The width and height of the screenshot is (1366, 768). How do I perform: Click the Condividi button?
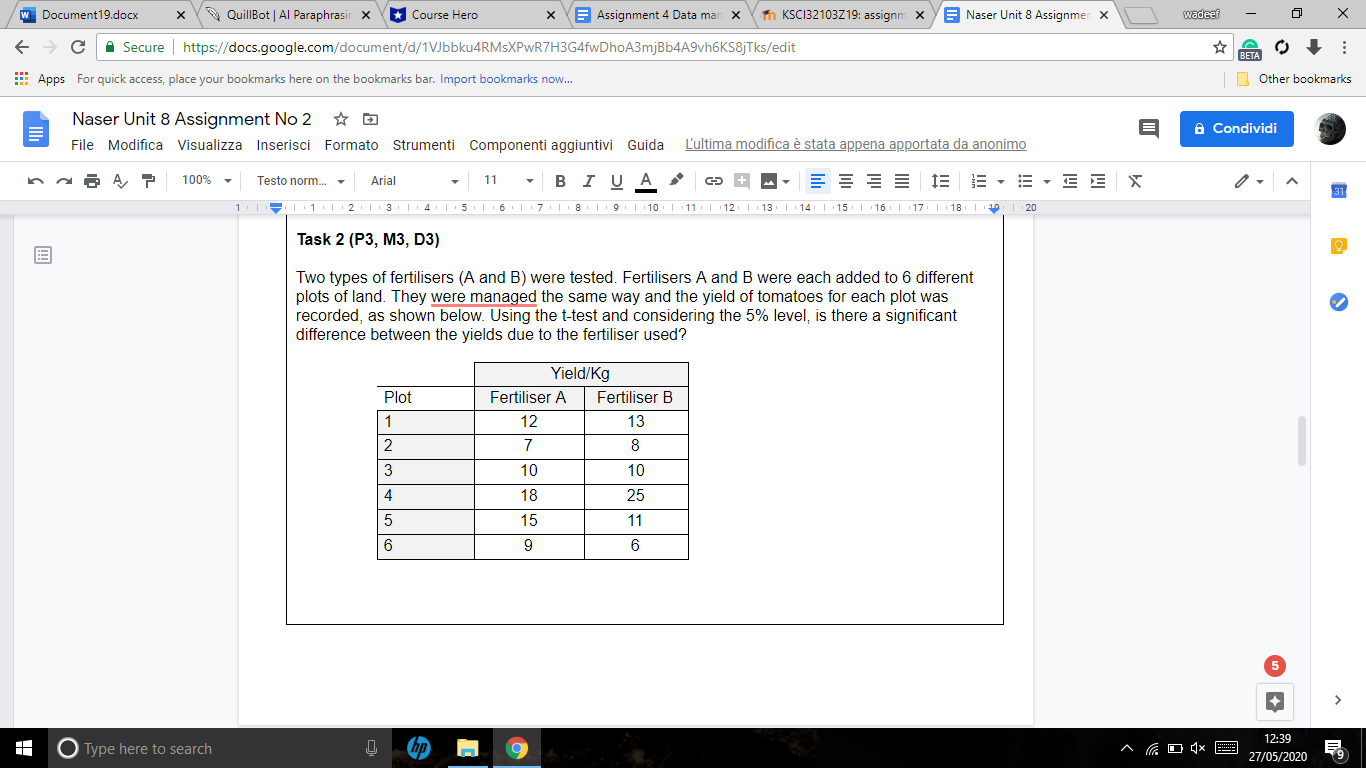(x=1236, y=128)
